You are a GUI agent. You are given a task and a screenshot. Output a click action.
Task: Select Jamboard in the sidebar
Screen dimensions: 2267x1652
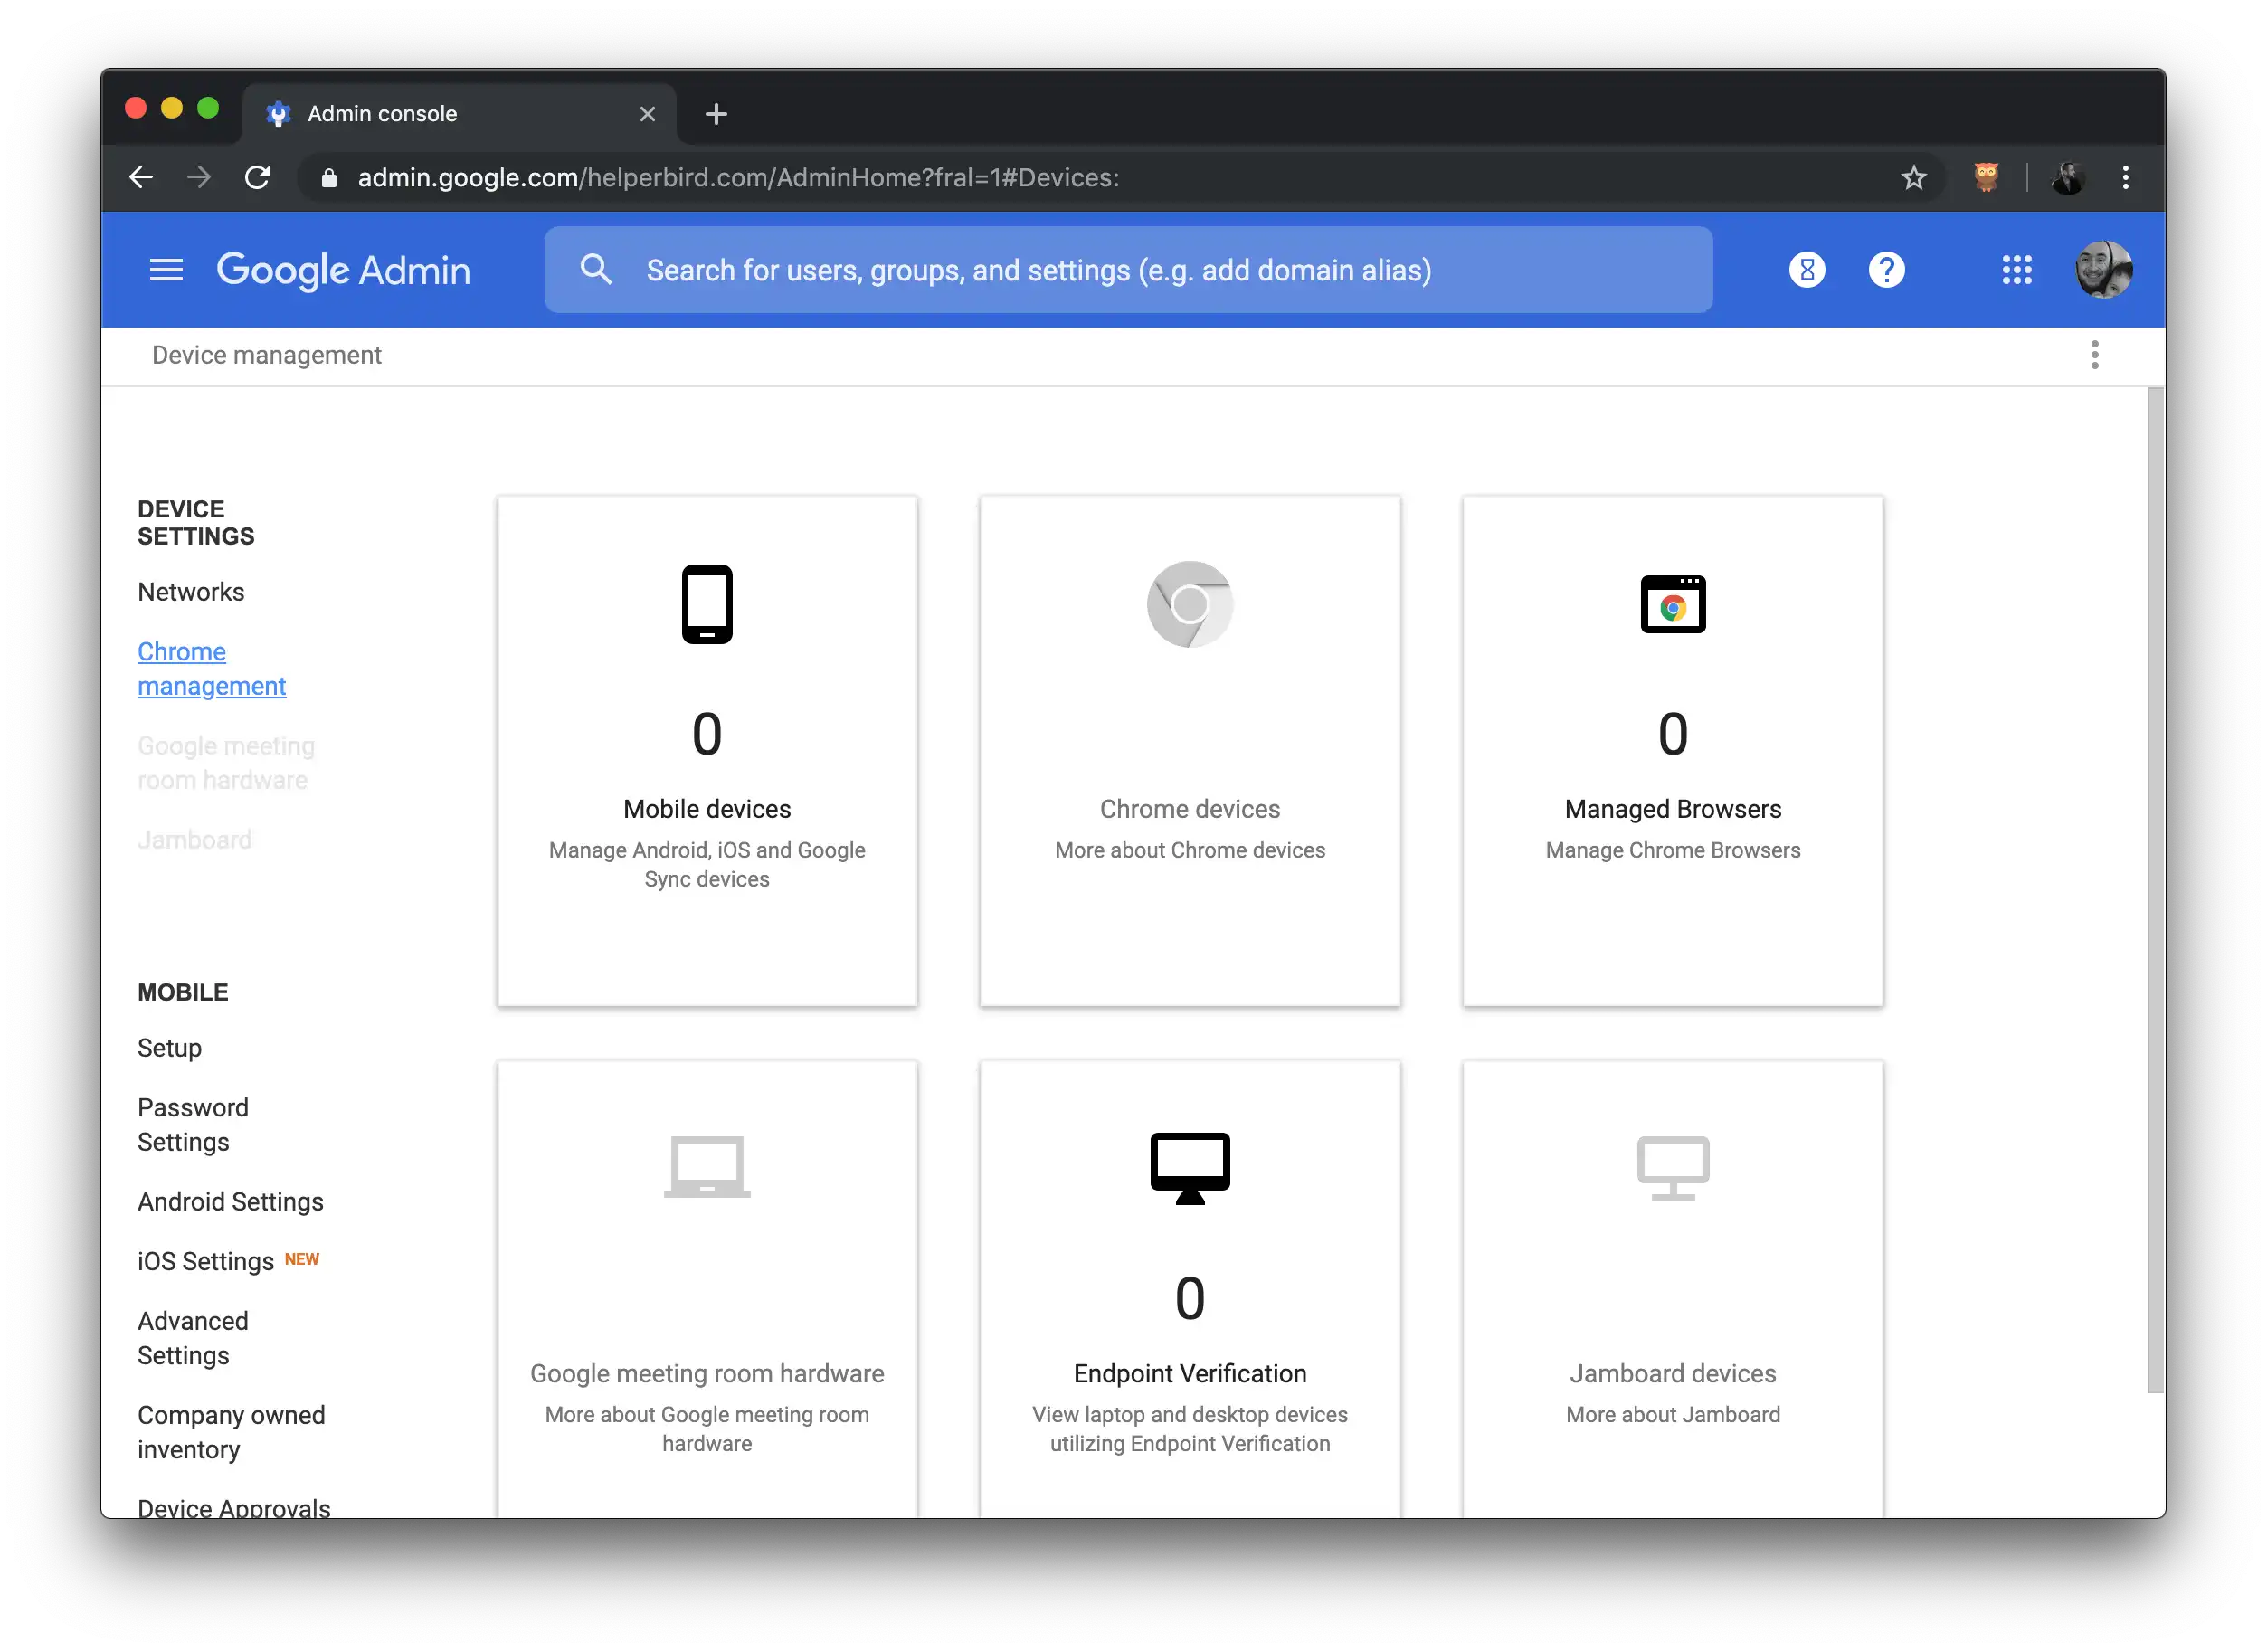[194, 840]
